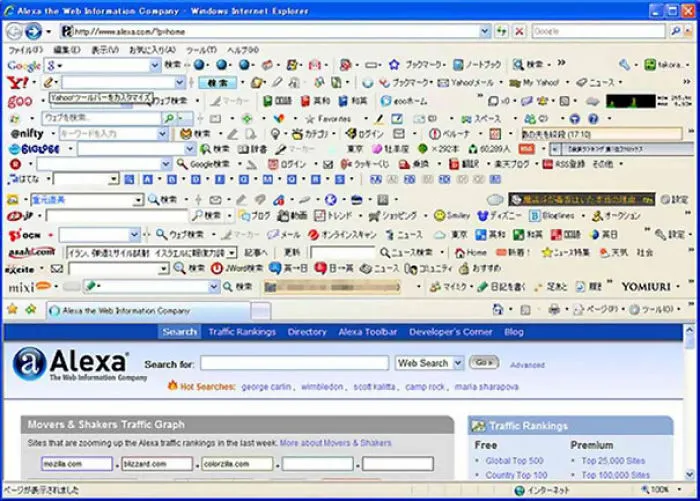
Task: Click the Go button next to Web Search
Action: (x=484, y=363)
